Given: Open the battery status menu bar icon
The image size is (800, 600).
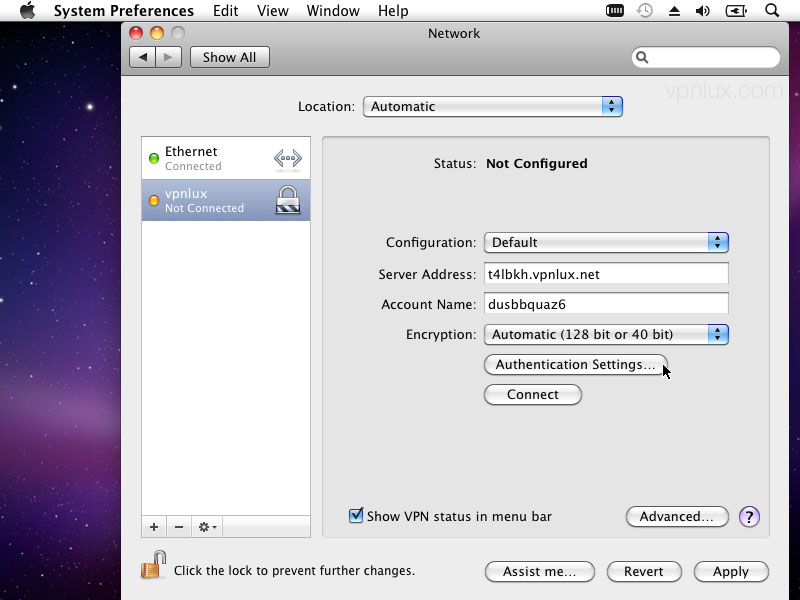Looking at the screenshot, I should coord(736,11).
